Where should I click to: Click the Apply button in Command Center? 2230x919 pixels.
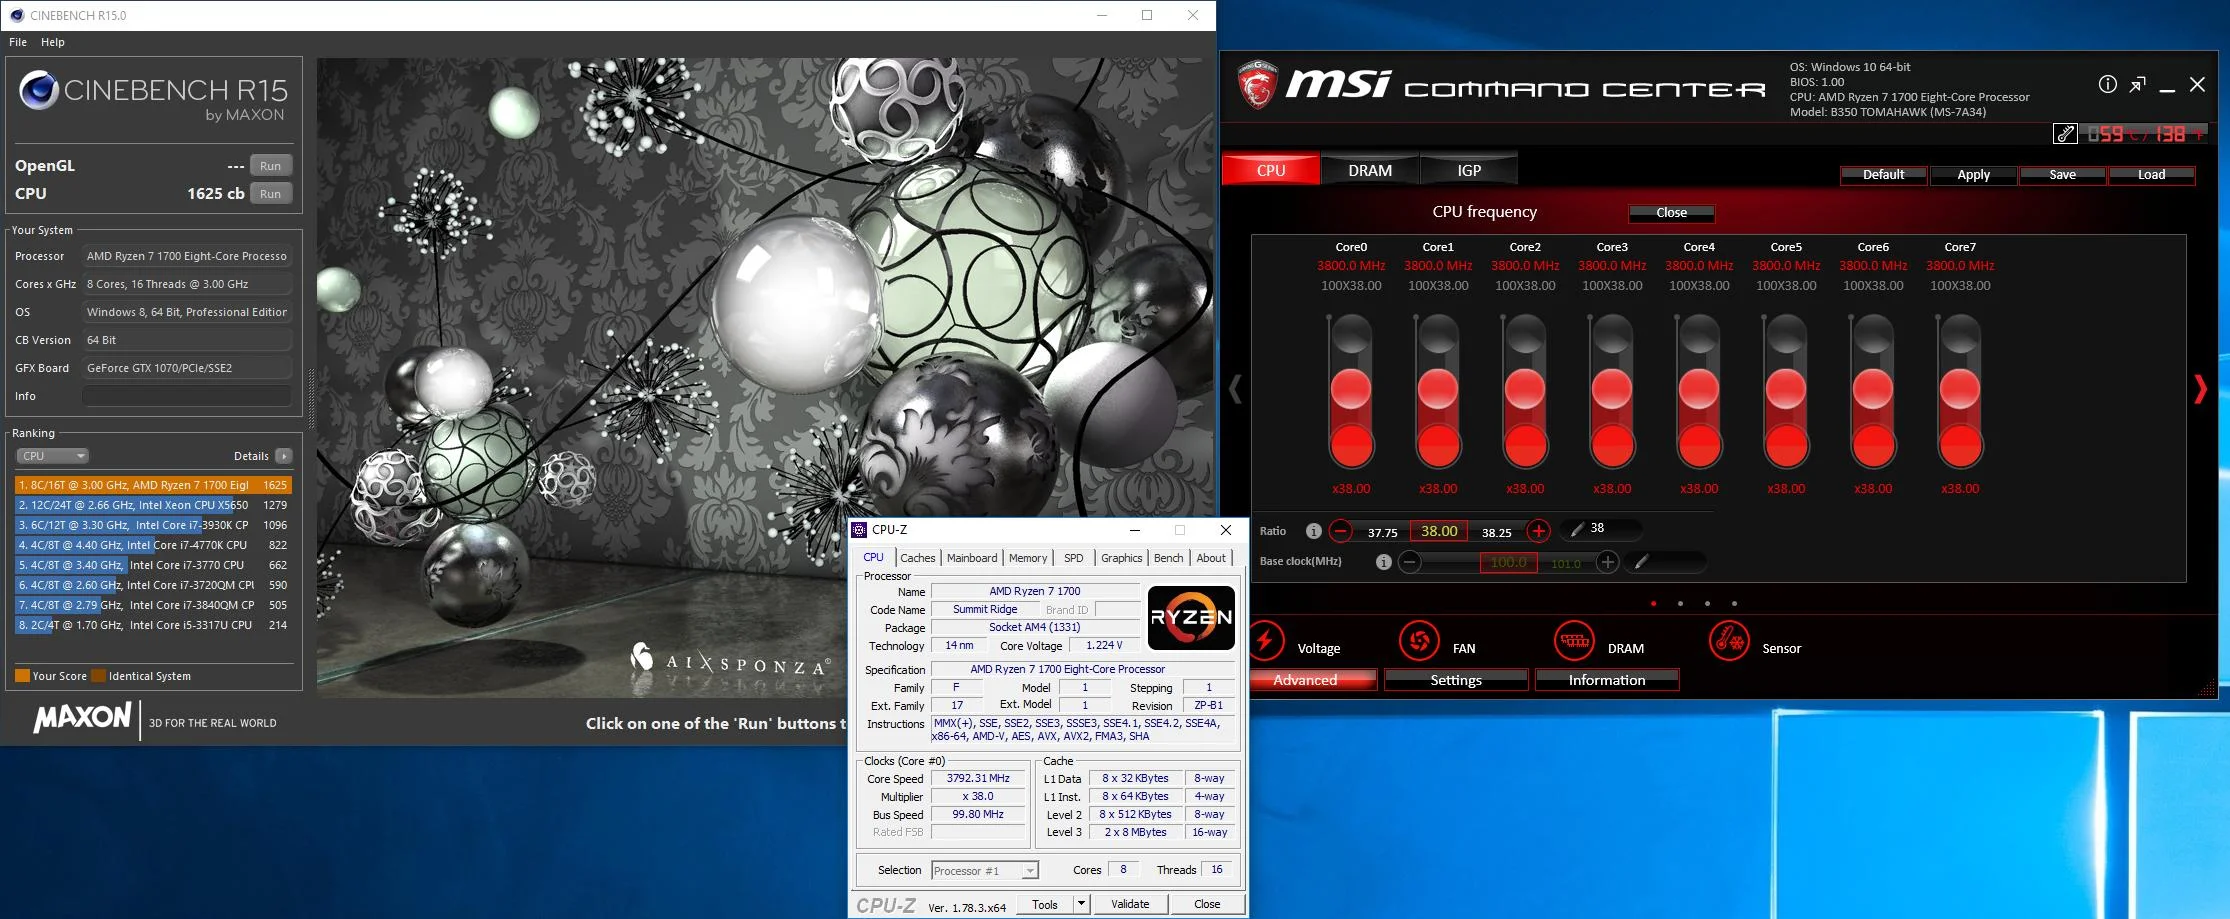1973,175
